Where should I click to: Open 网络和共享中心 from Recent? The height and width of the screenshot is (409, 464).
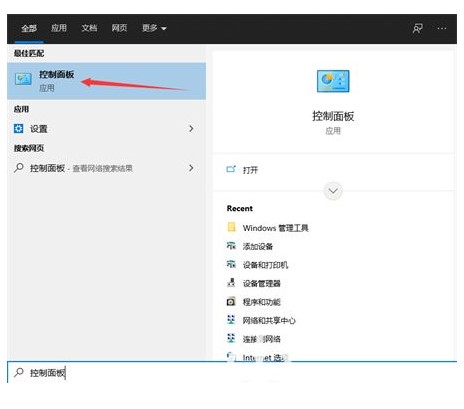tap(269, 321)
